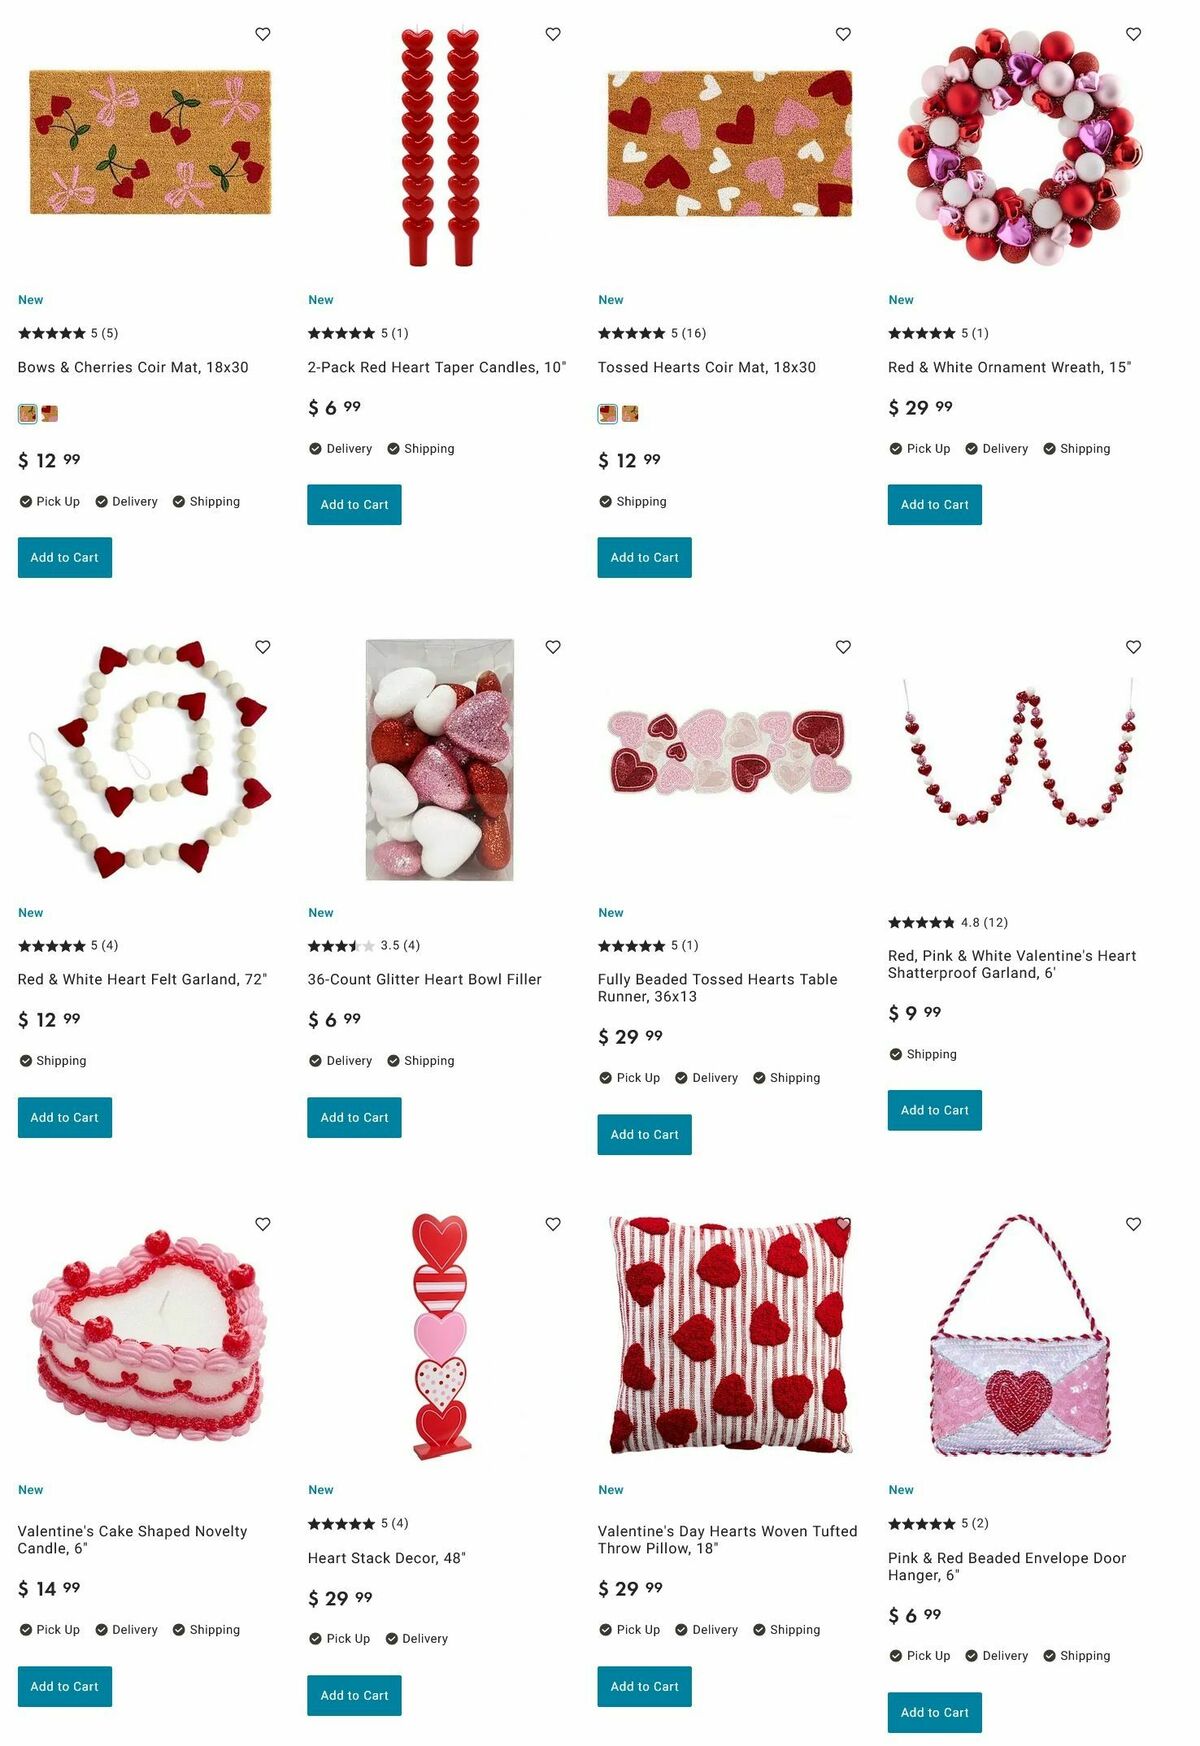Viewport: 1200px width, 1746px height.
Task: Add Red & White Ornament Wreath to cart
Action: [934, 505]
